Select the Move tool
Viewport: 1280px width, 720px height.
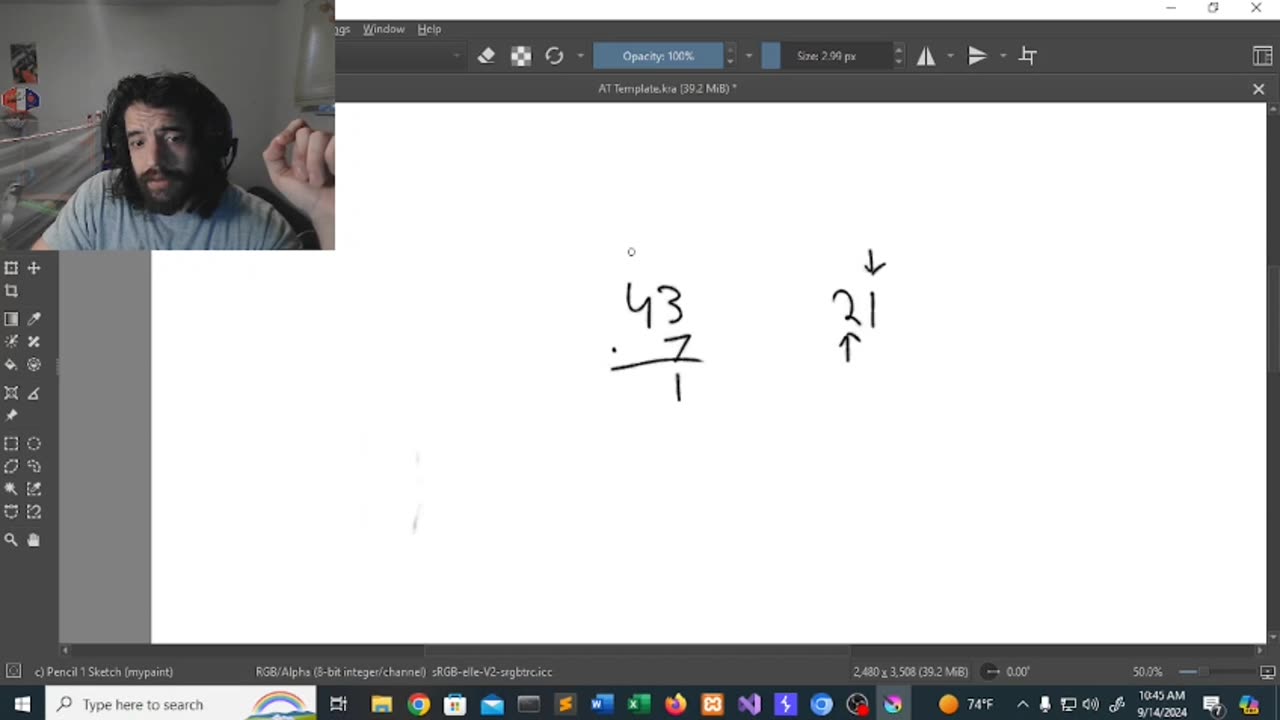pos(34,268)
